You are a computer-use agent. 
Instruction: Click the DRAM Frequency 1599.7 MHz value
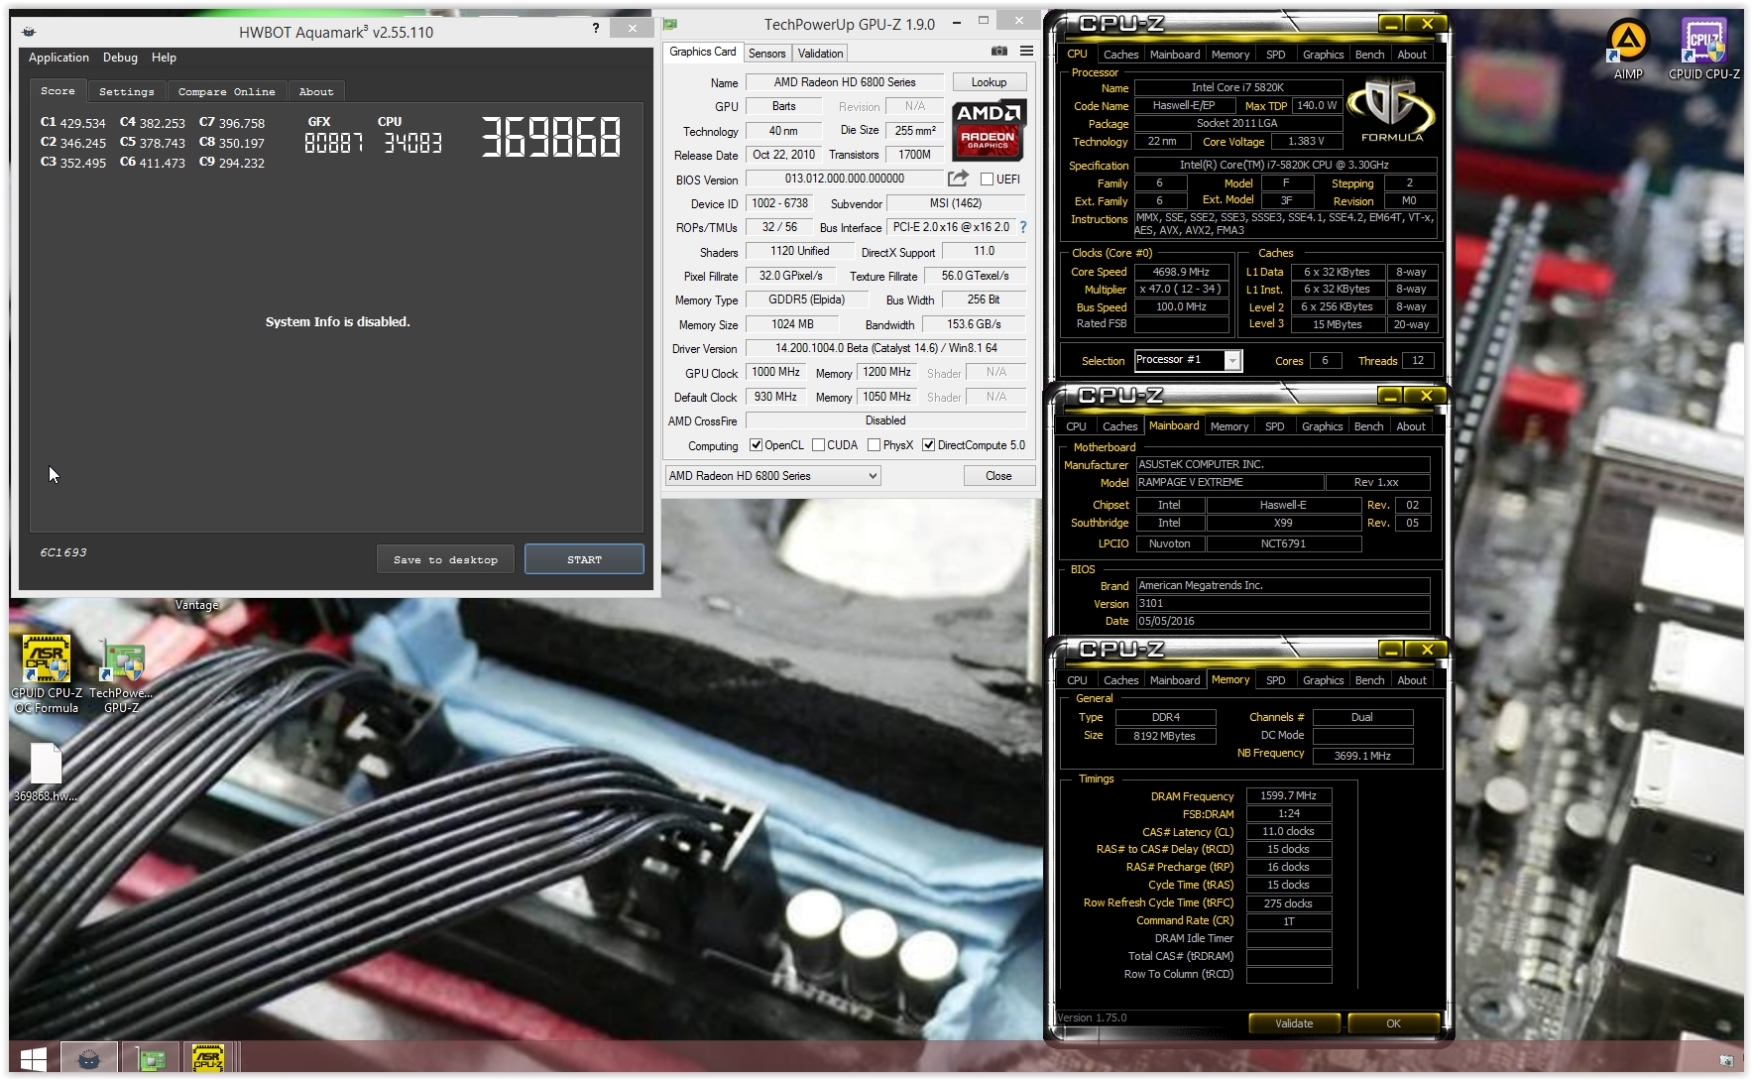[1288, 796]
